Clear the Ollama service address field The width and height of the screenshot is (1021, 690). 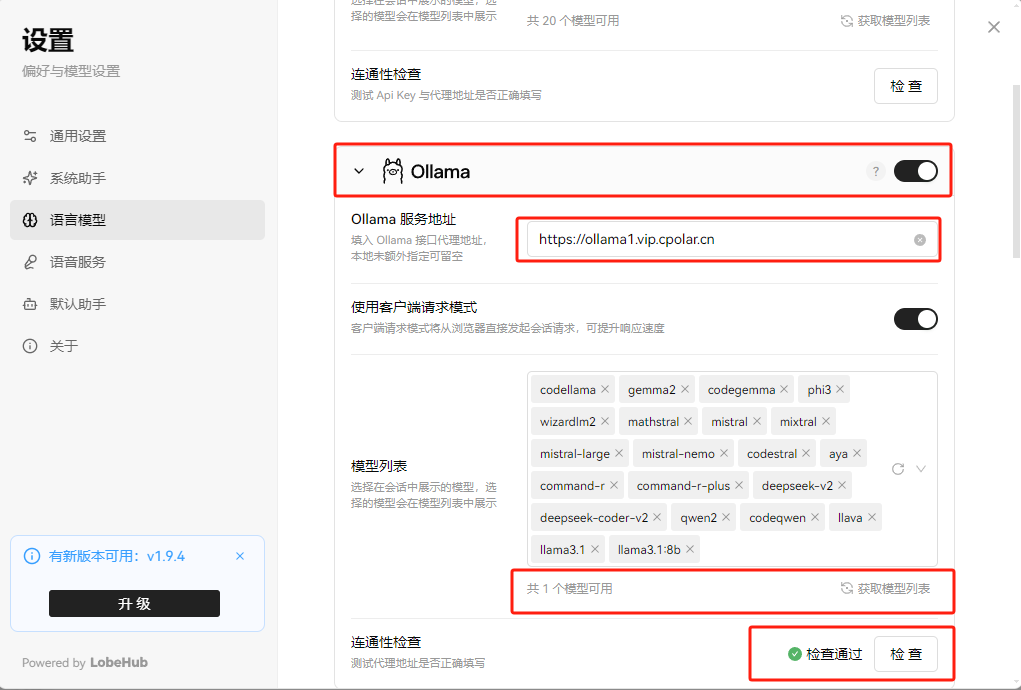(x=919, y=240)
